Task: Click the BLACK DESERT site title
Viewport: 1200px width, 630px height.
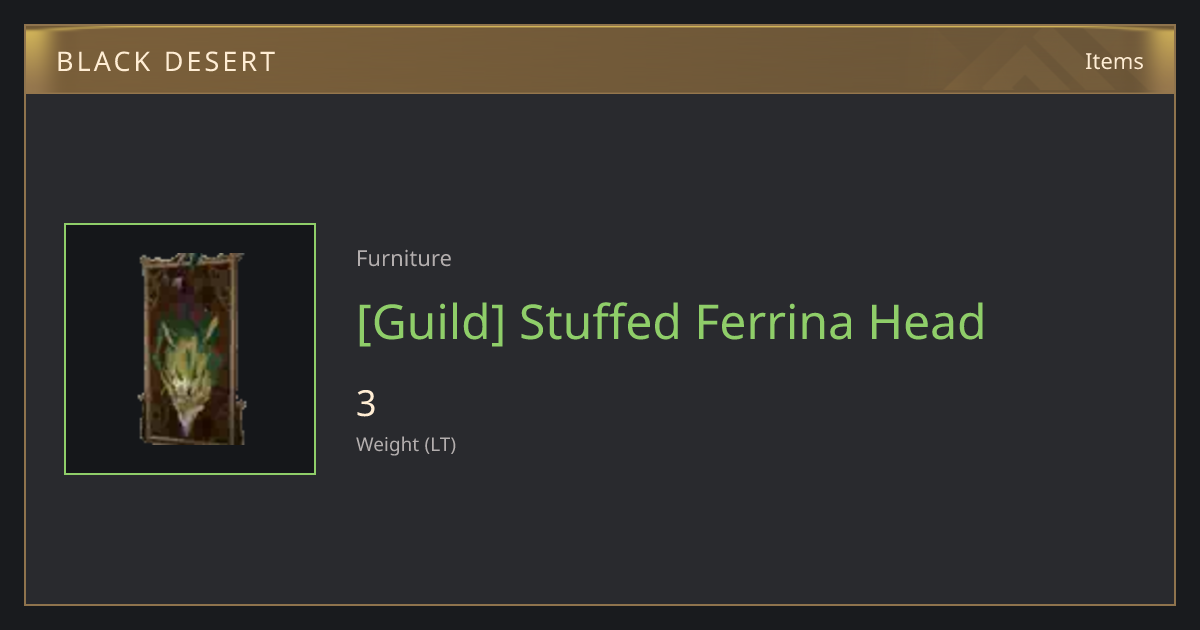Action: point(166,61)
